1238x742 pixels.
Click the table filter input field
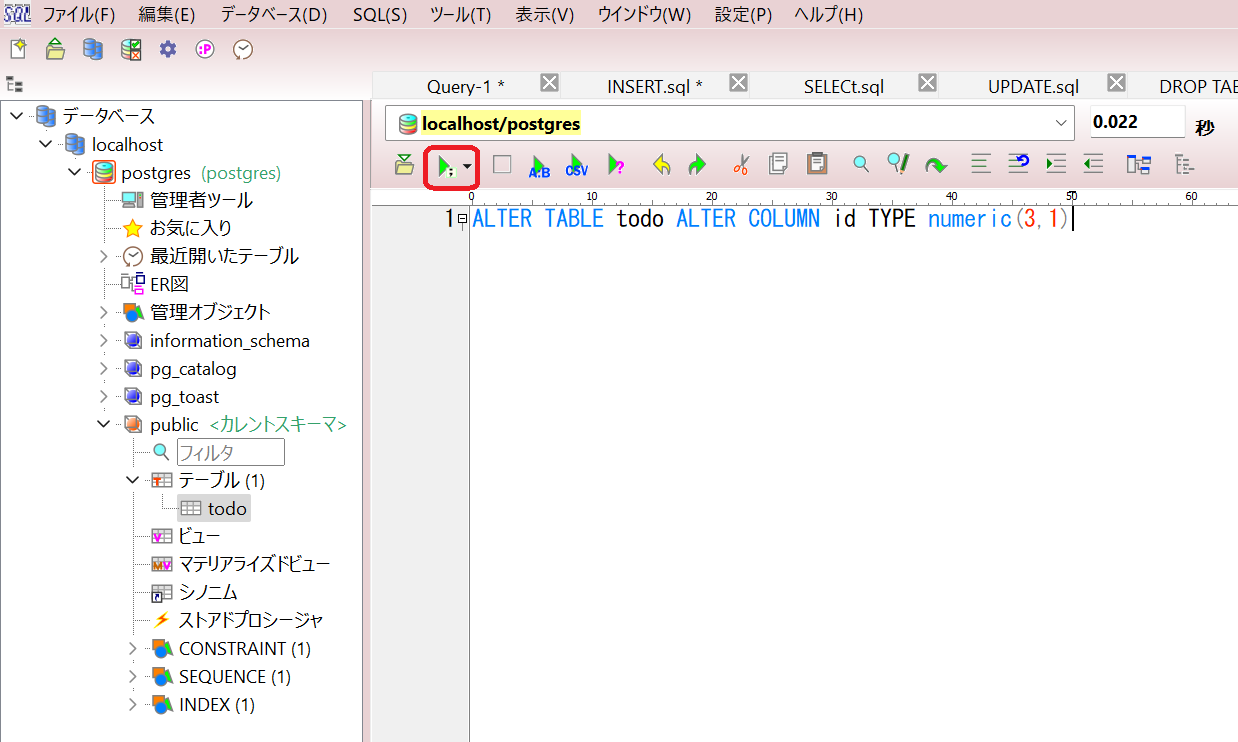[x=231, y=452]
